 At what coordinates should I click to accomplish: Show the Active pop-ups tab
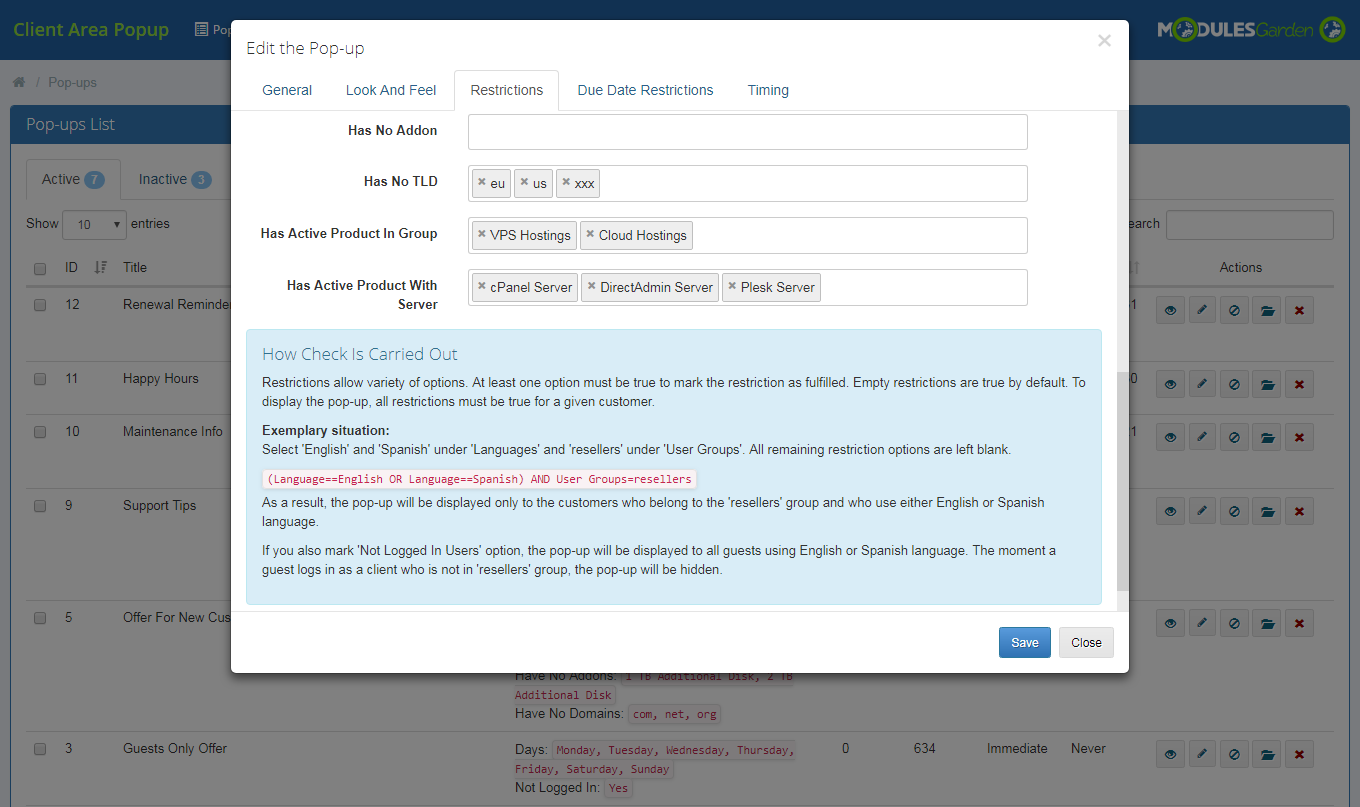pos(73,179)
